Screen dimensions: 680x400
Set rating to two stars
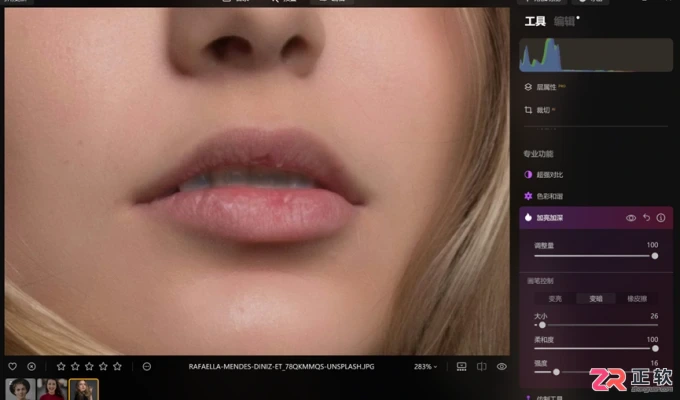(75, 367)
